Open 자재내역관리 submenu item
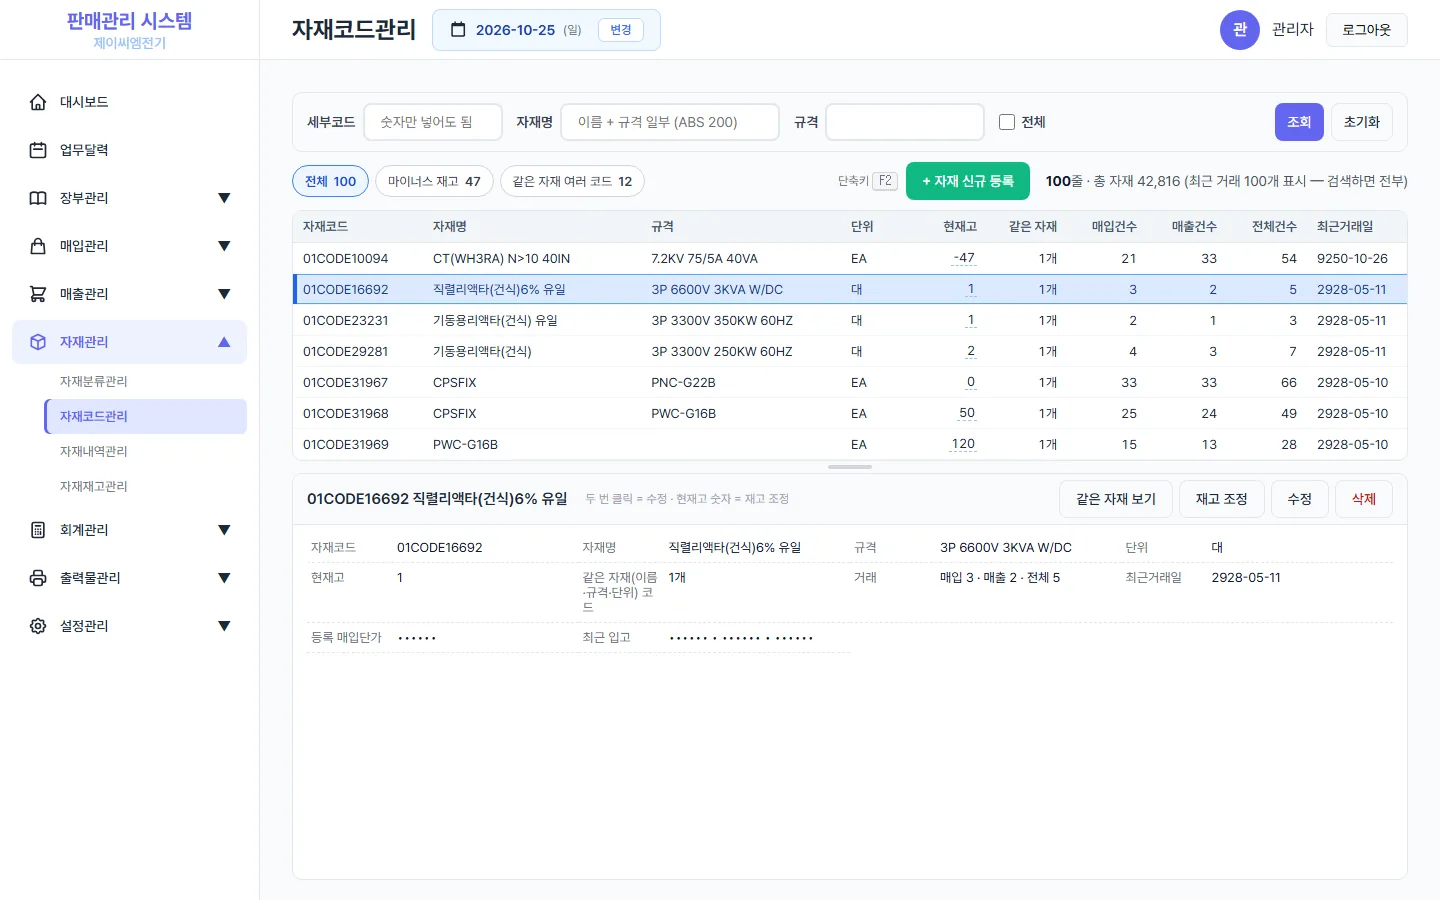This screenshot has width=1440, height=900. coord(146,452)
